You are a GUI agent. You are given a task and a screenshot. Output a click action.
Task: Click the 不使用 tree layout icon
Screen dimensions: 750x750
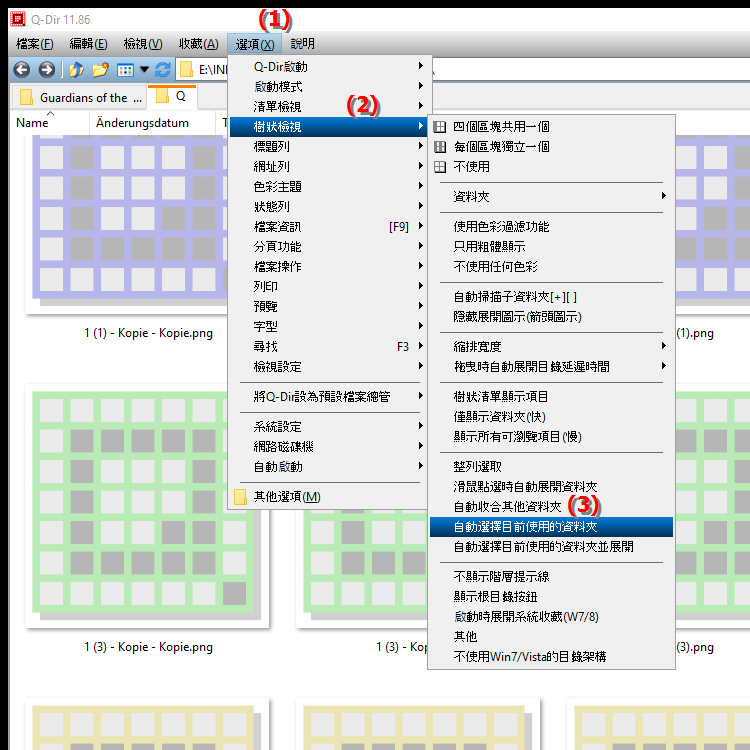440,167
